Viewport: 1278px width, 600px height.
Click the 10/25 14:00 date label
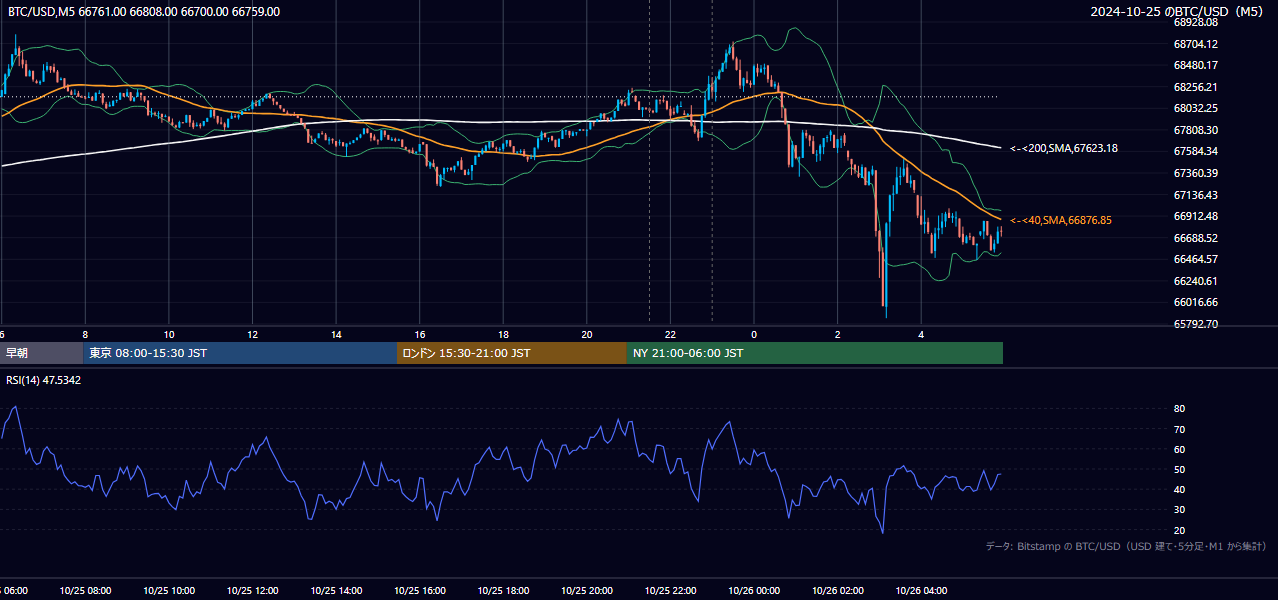(x=336, y=591)
